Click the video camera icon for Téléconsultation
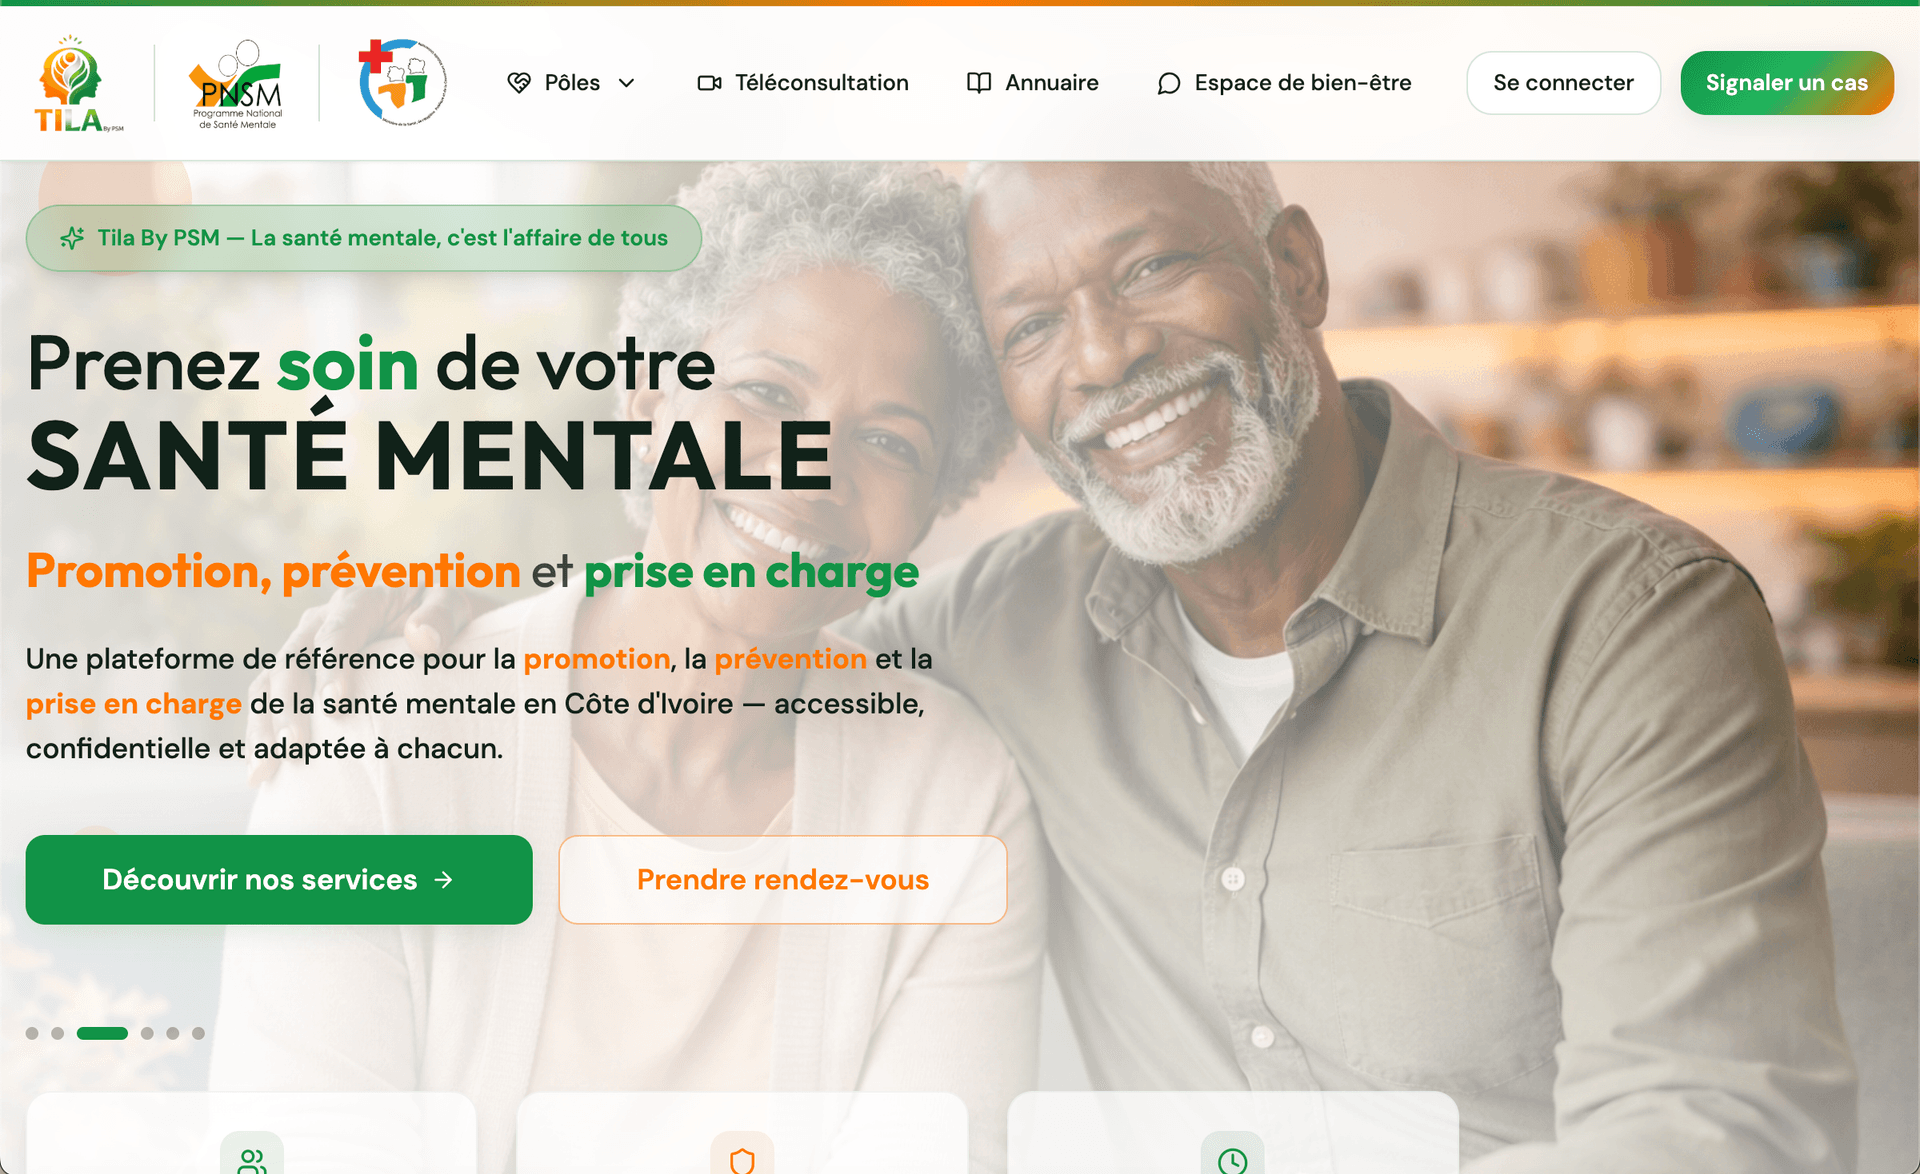Viewport: 1920px width, 1174px height. tap(709, 83)
